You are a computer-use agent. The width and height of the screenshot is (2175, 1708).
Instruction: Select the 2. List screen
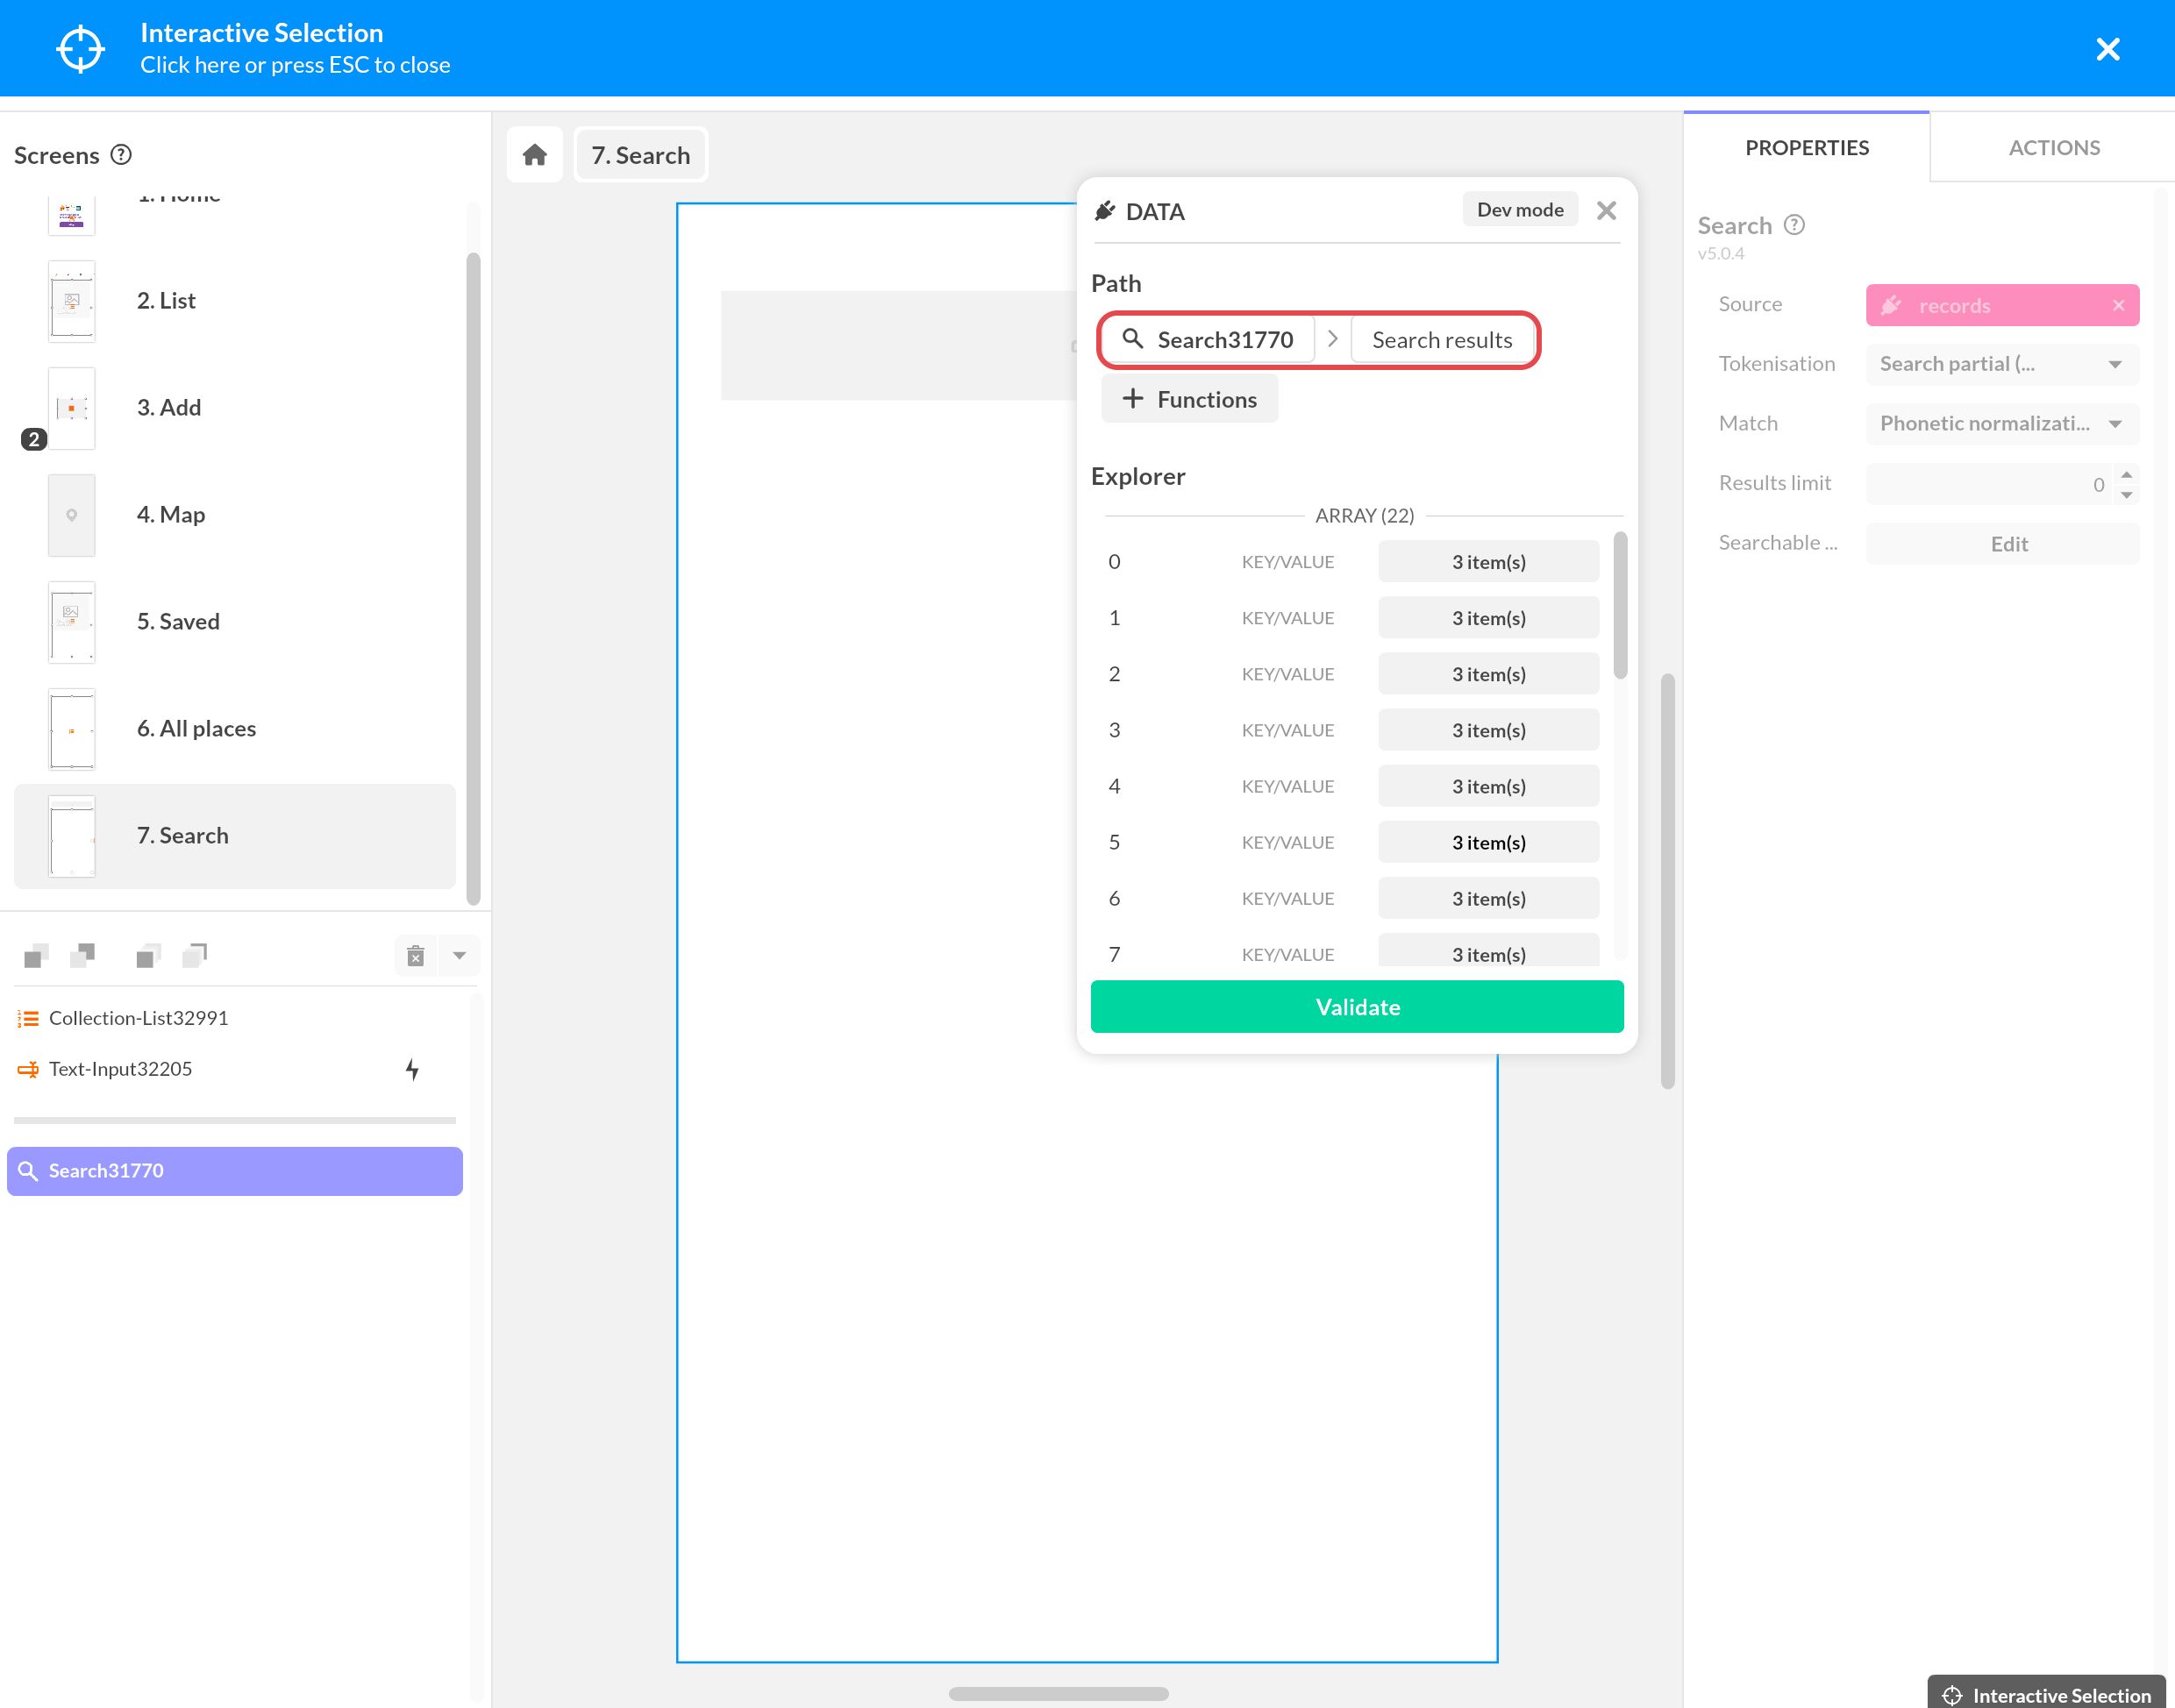point(235,301)
